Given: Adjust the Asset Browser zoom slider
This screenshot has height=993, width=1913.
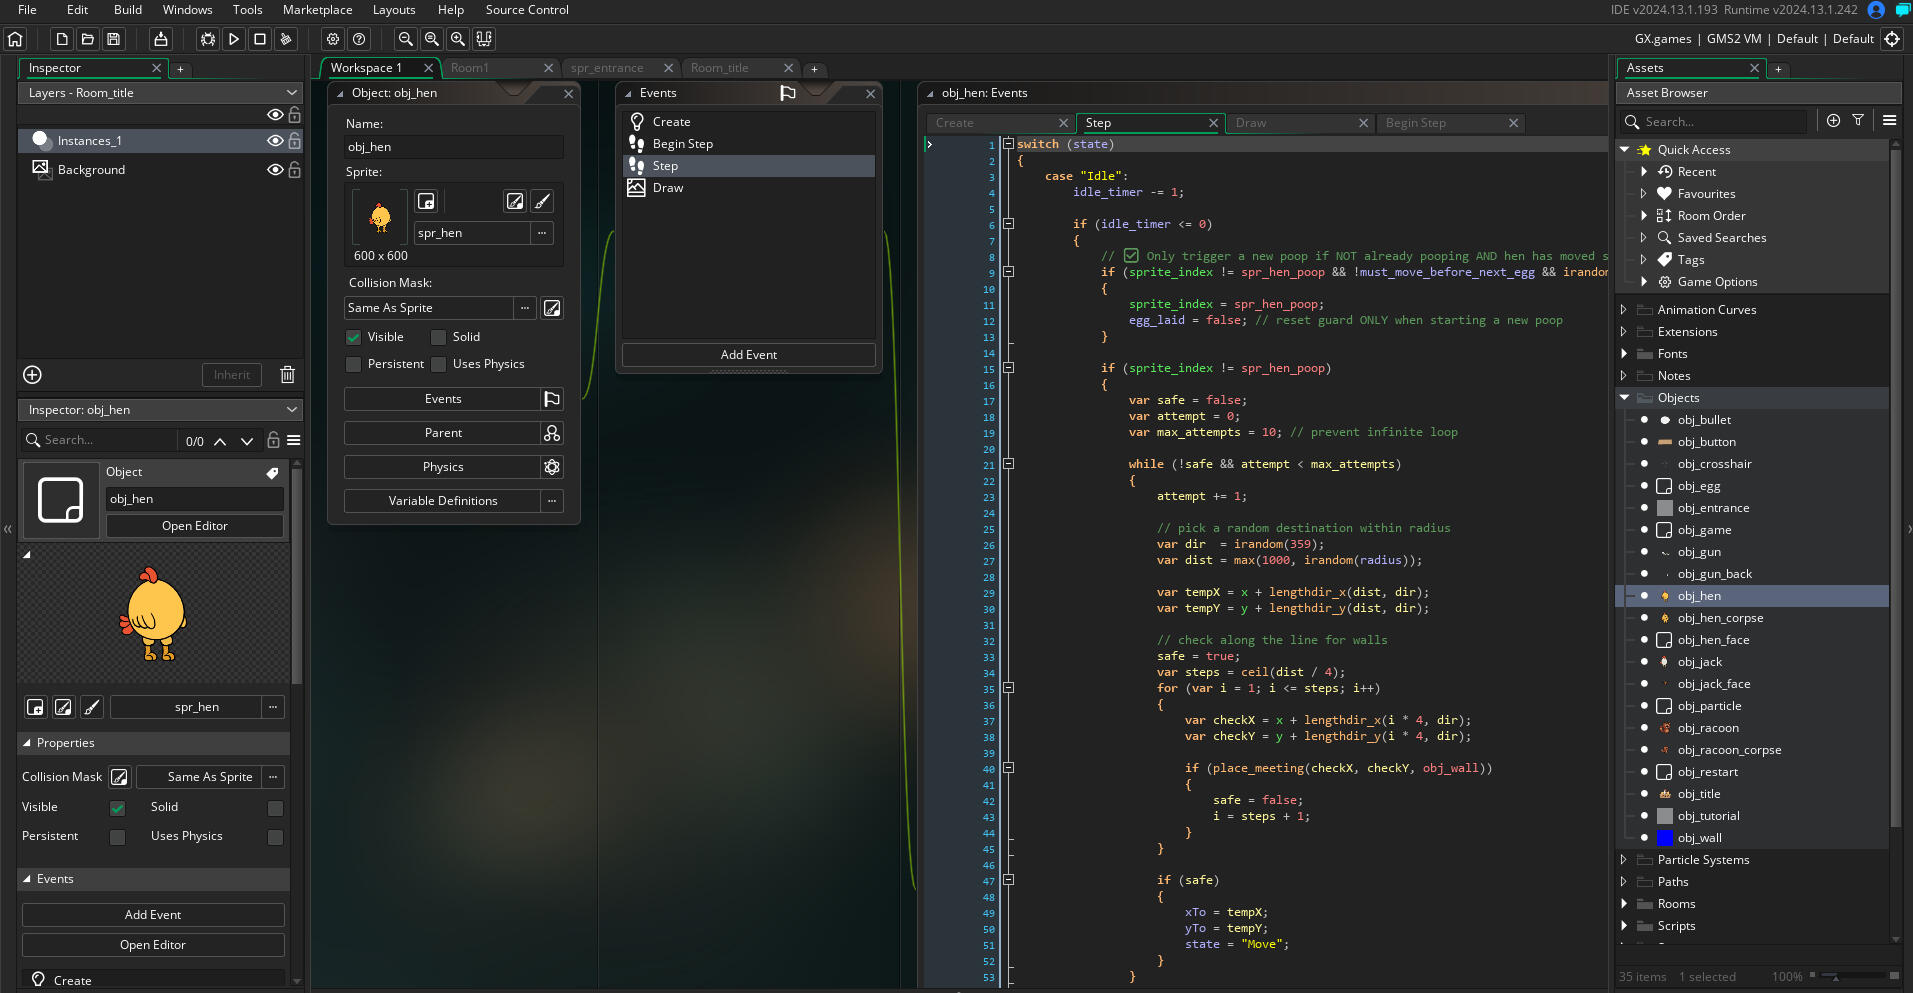Looking at the screenshot, I should (x=1834, y=976).
